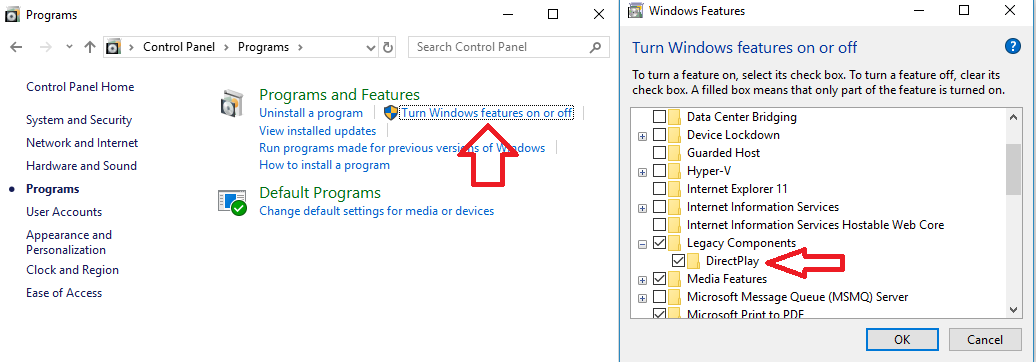
Task: Open Network and Internet category
Action: point(82,143)
